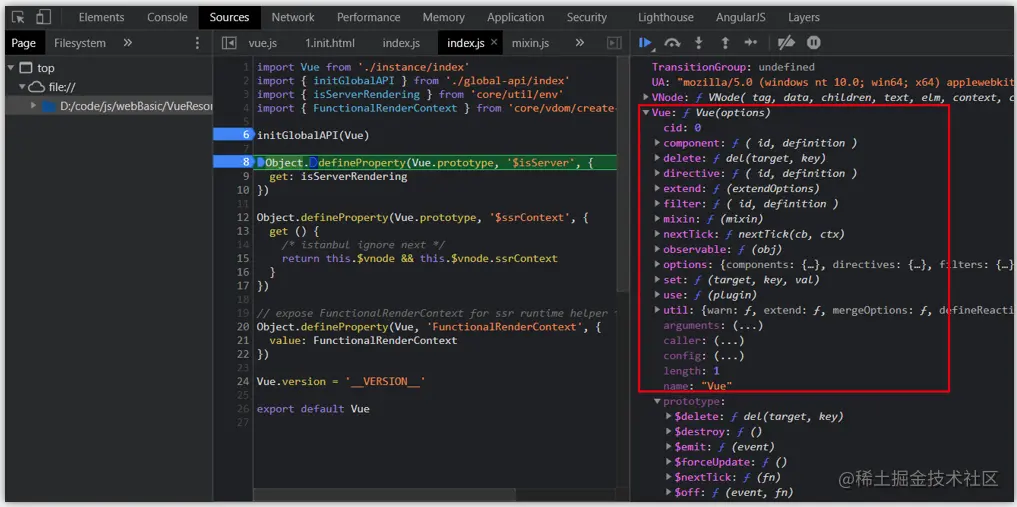This screenshot has height=507, width=1017.
Task: Resume script execution in debugger
Action: click(645, 43)
